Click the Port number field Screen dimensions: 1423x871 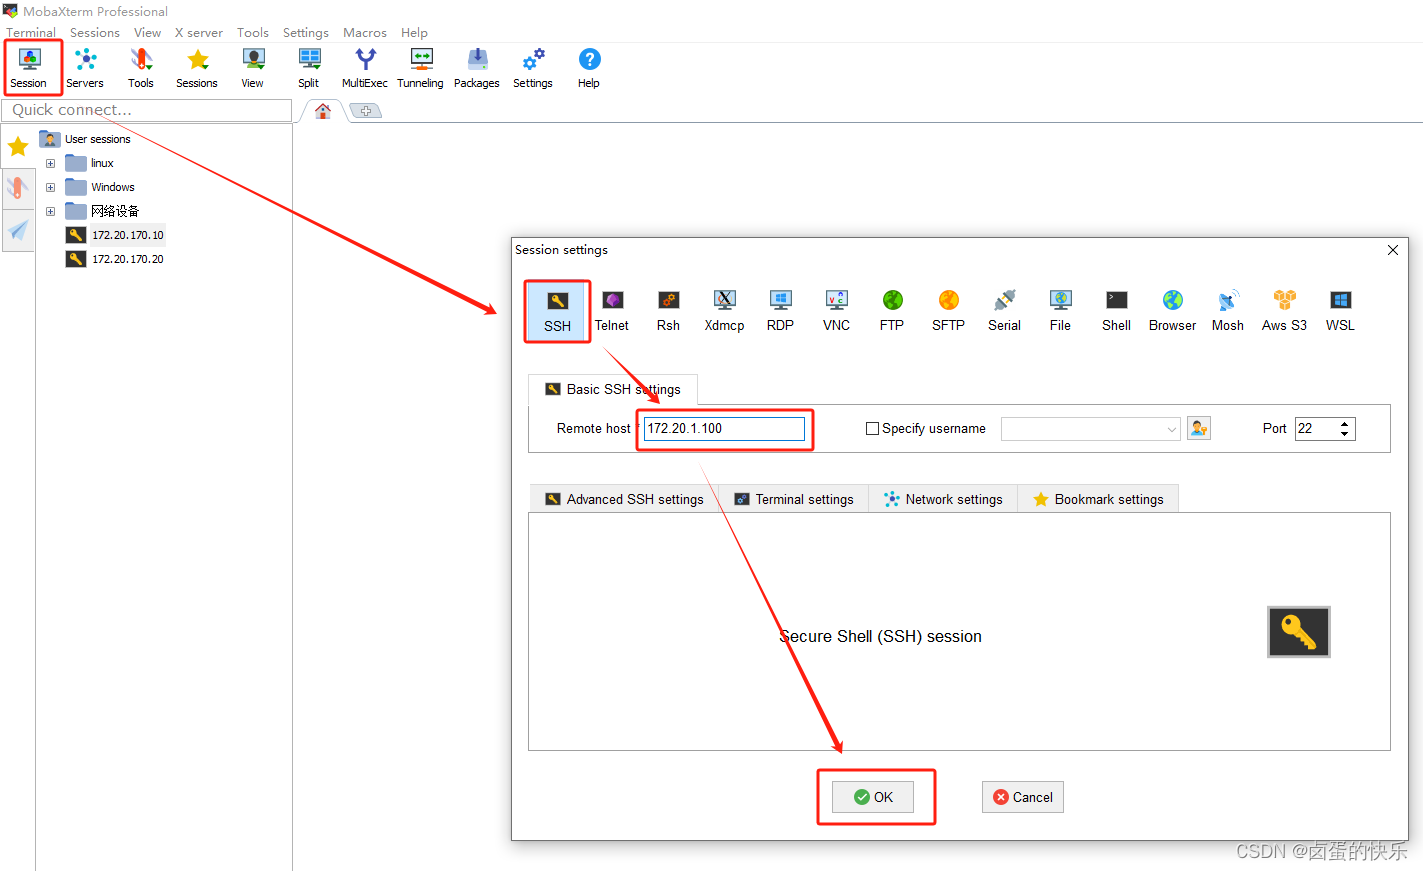(1316, 429)
